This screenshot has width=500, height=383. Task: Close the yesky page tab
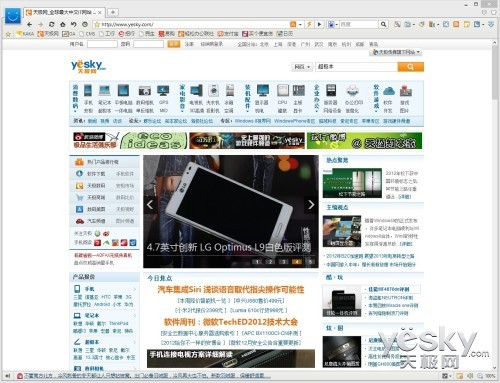coord(100,13)
